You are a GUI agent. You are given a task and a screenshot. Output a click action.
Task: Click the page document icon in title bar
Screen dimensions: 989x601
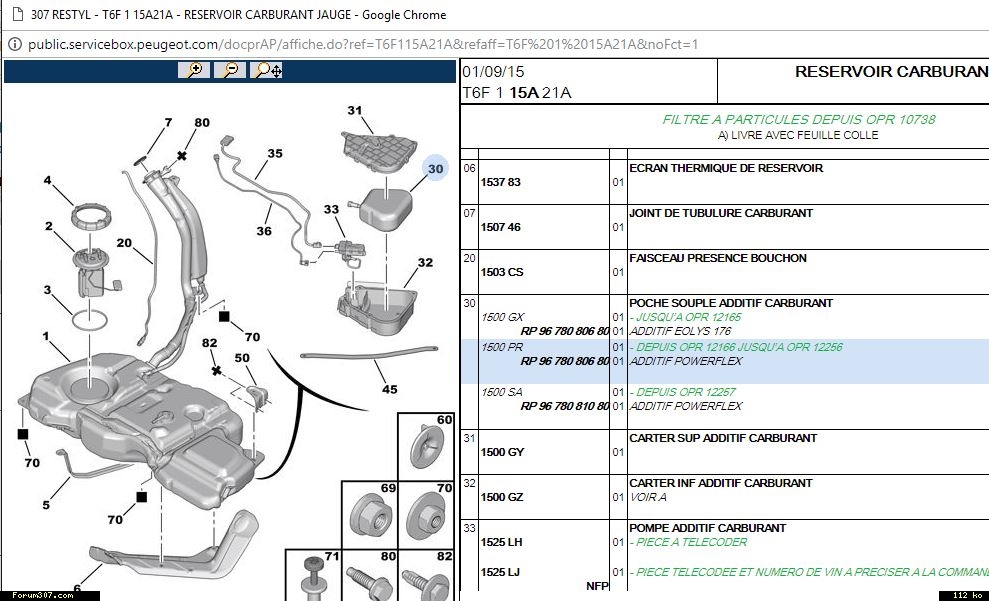click(13, 14)
